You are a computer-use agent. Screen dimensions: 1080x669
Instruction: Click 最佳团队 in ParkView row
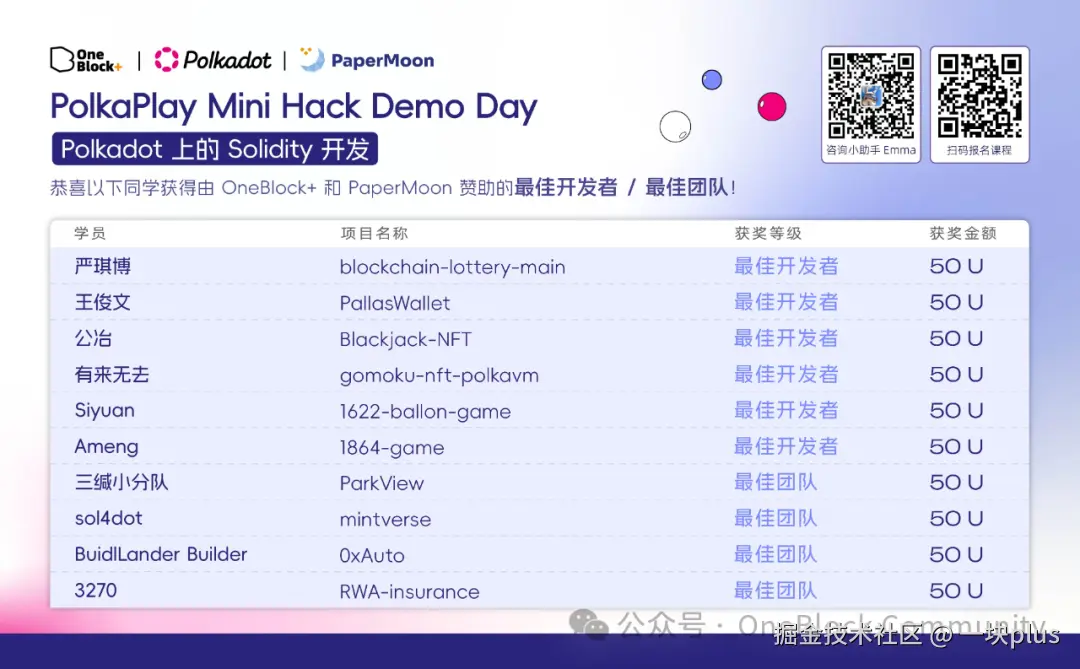point(776,482)
